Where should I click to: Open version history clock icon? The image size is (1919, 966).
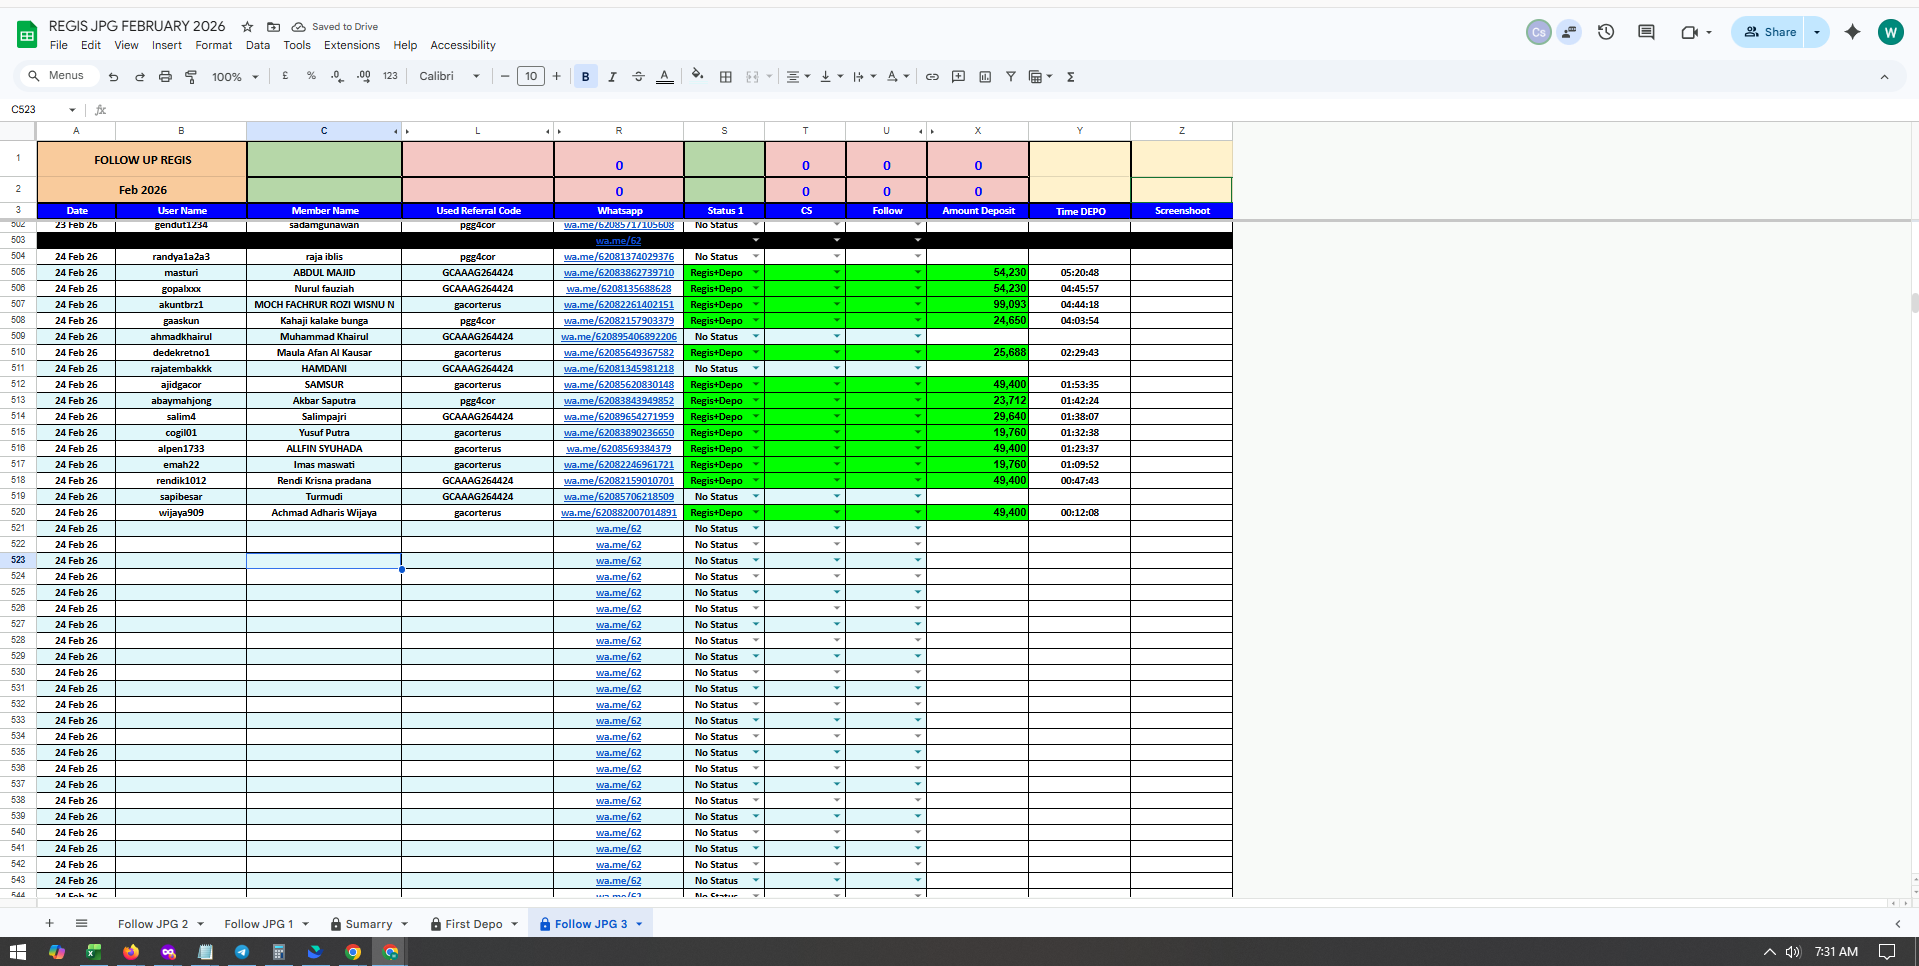click(1605, 32)
